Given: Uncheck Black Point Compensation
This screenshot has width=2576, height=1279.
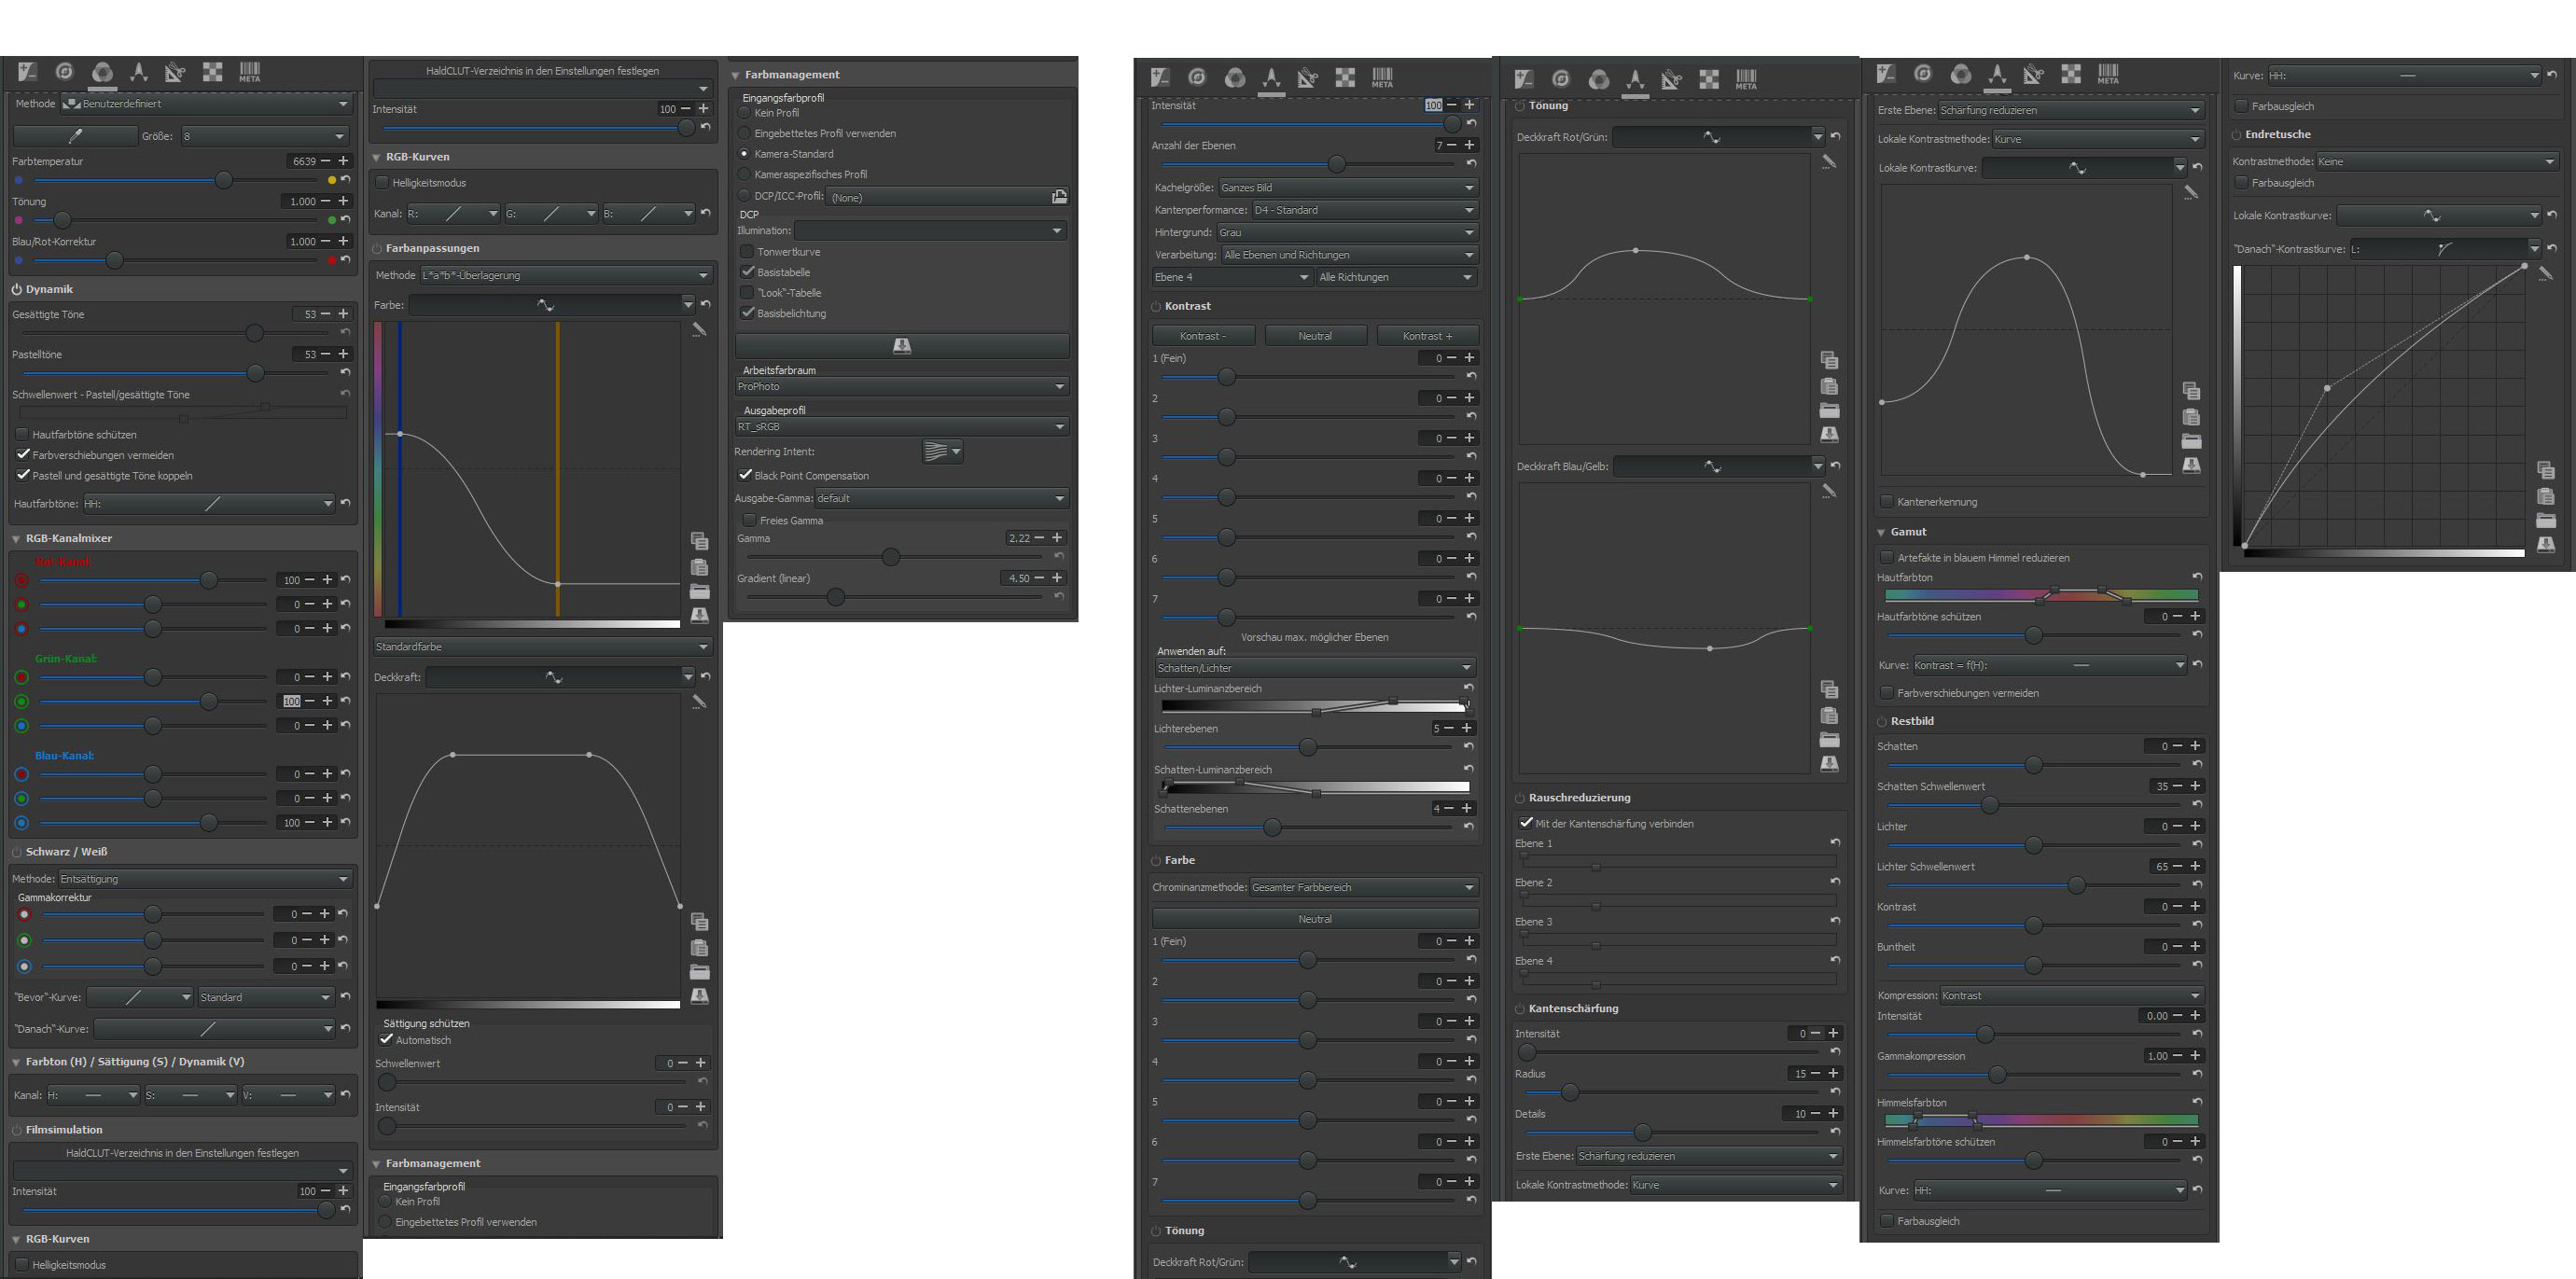Looking at the screenshot, I should coord(745,475).
